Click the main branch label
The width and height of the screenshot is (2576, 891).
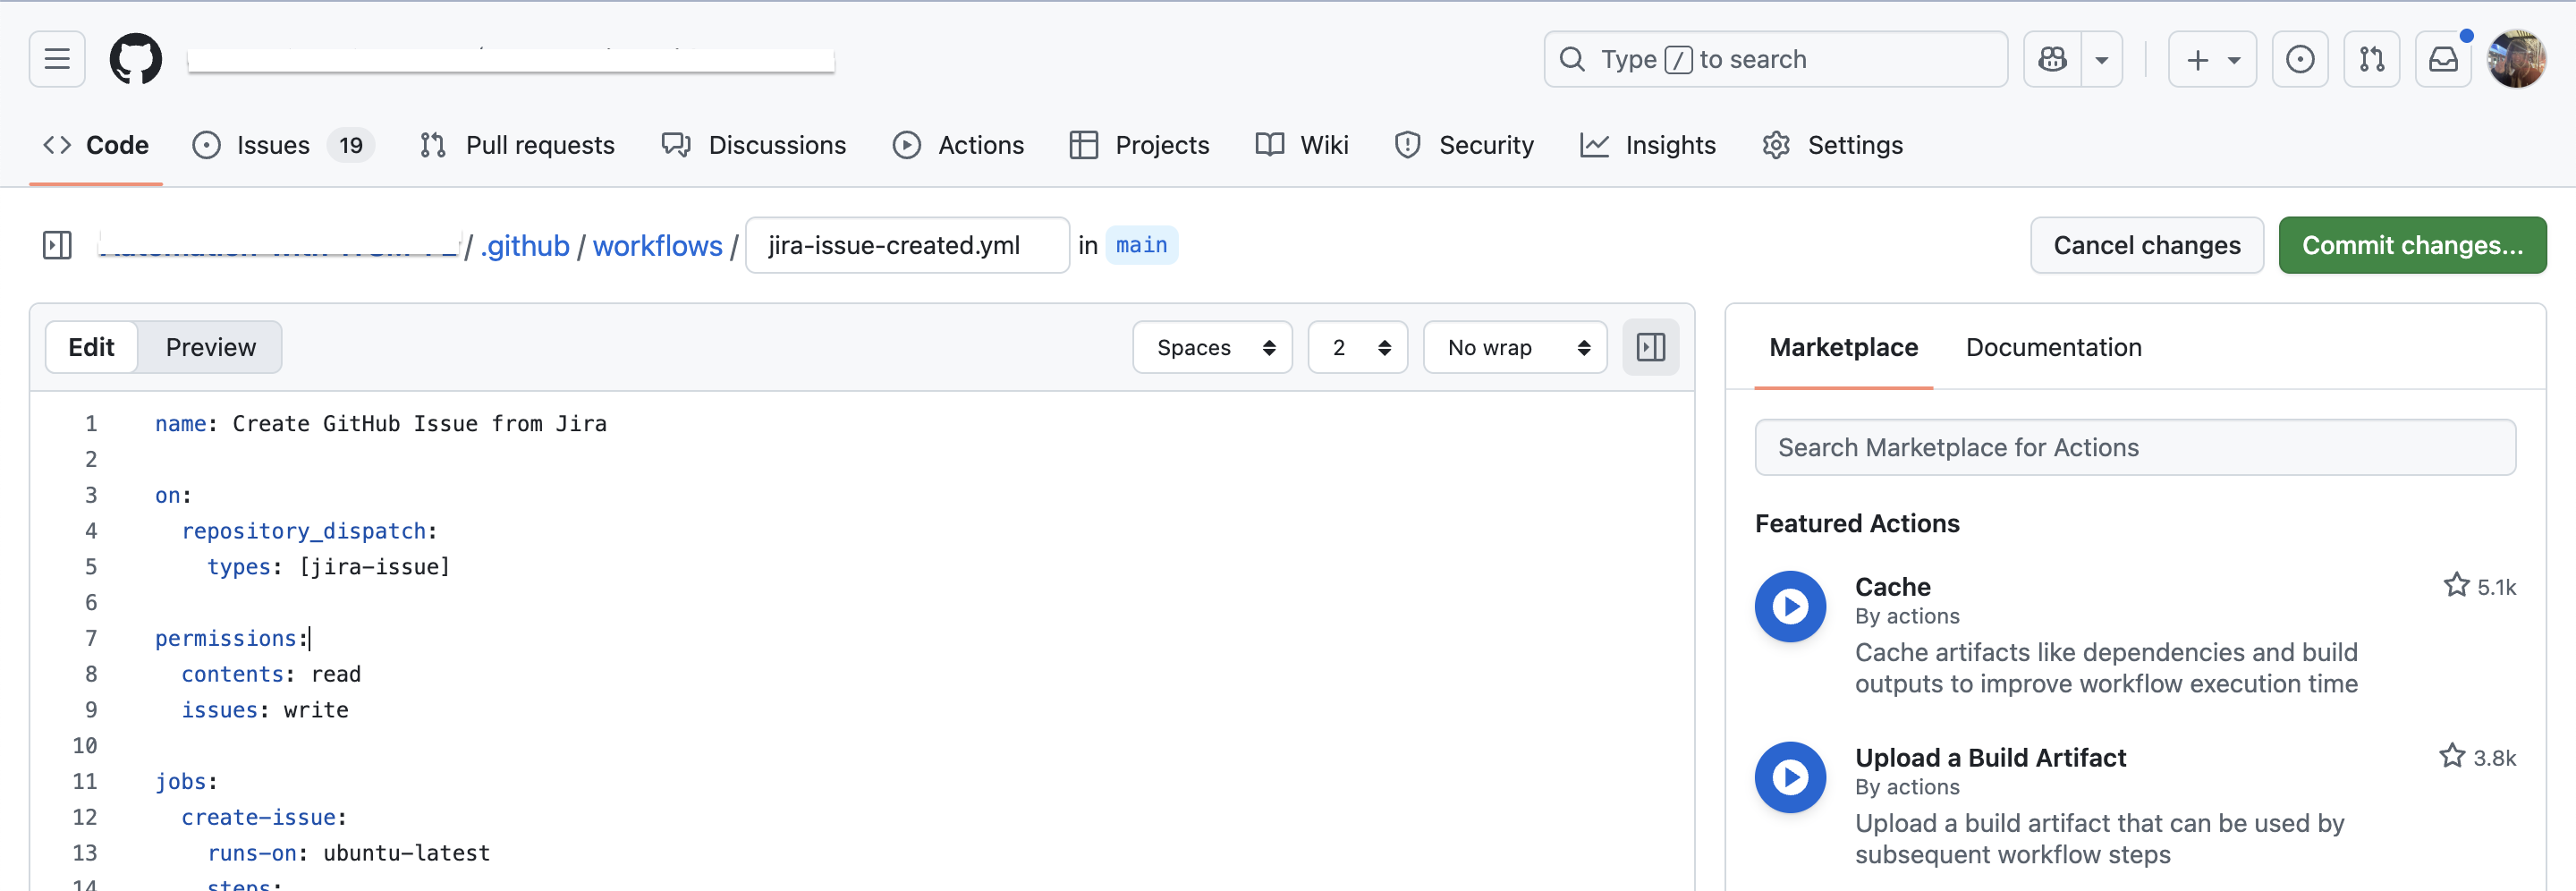click(x=1141, y=245)
